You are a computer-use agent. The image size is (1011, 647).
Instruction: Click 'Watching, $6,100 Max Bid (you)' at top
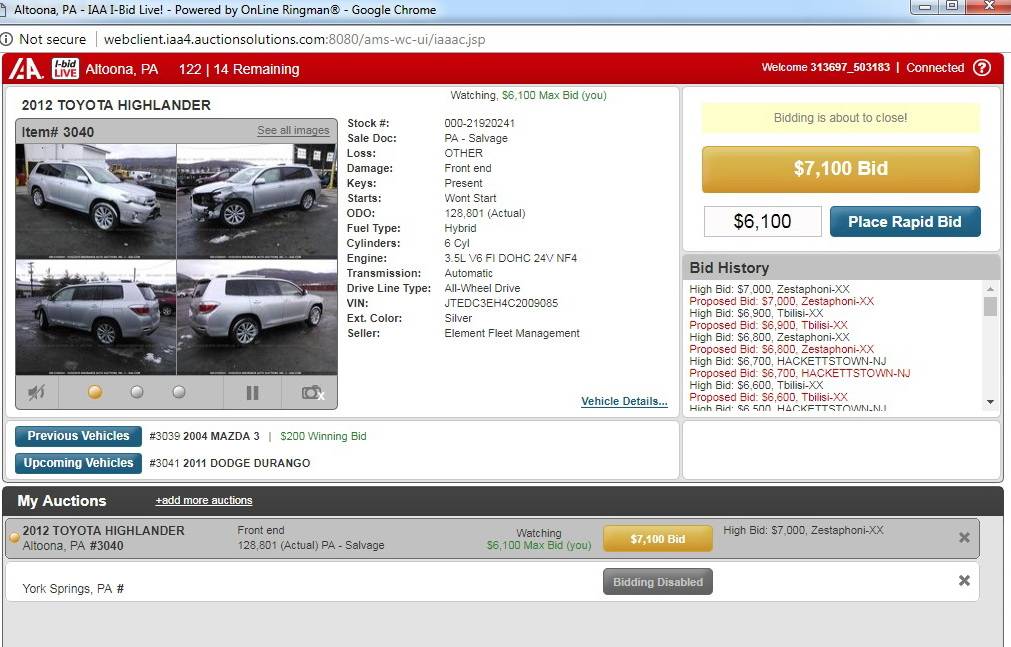(x=528, y=95)
